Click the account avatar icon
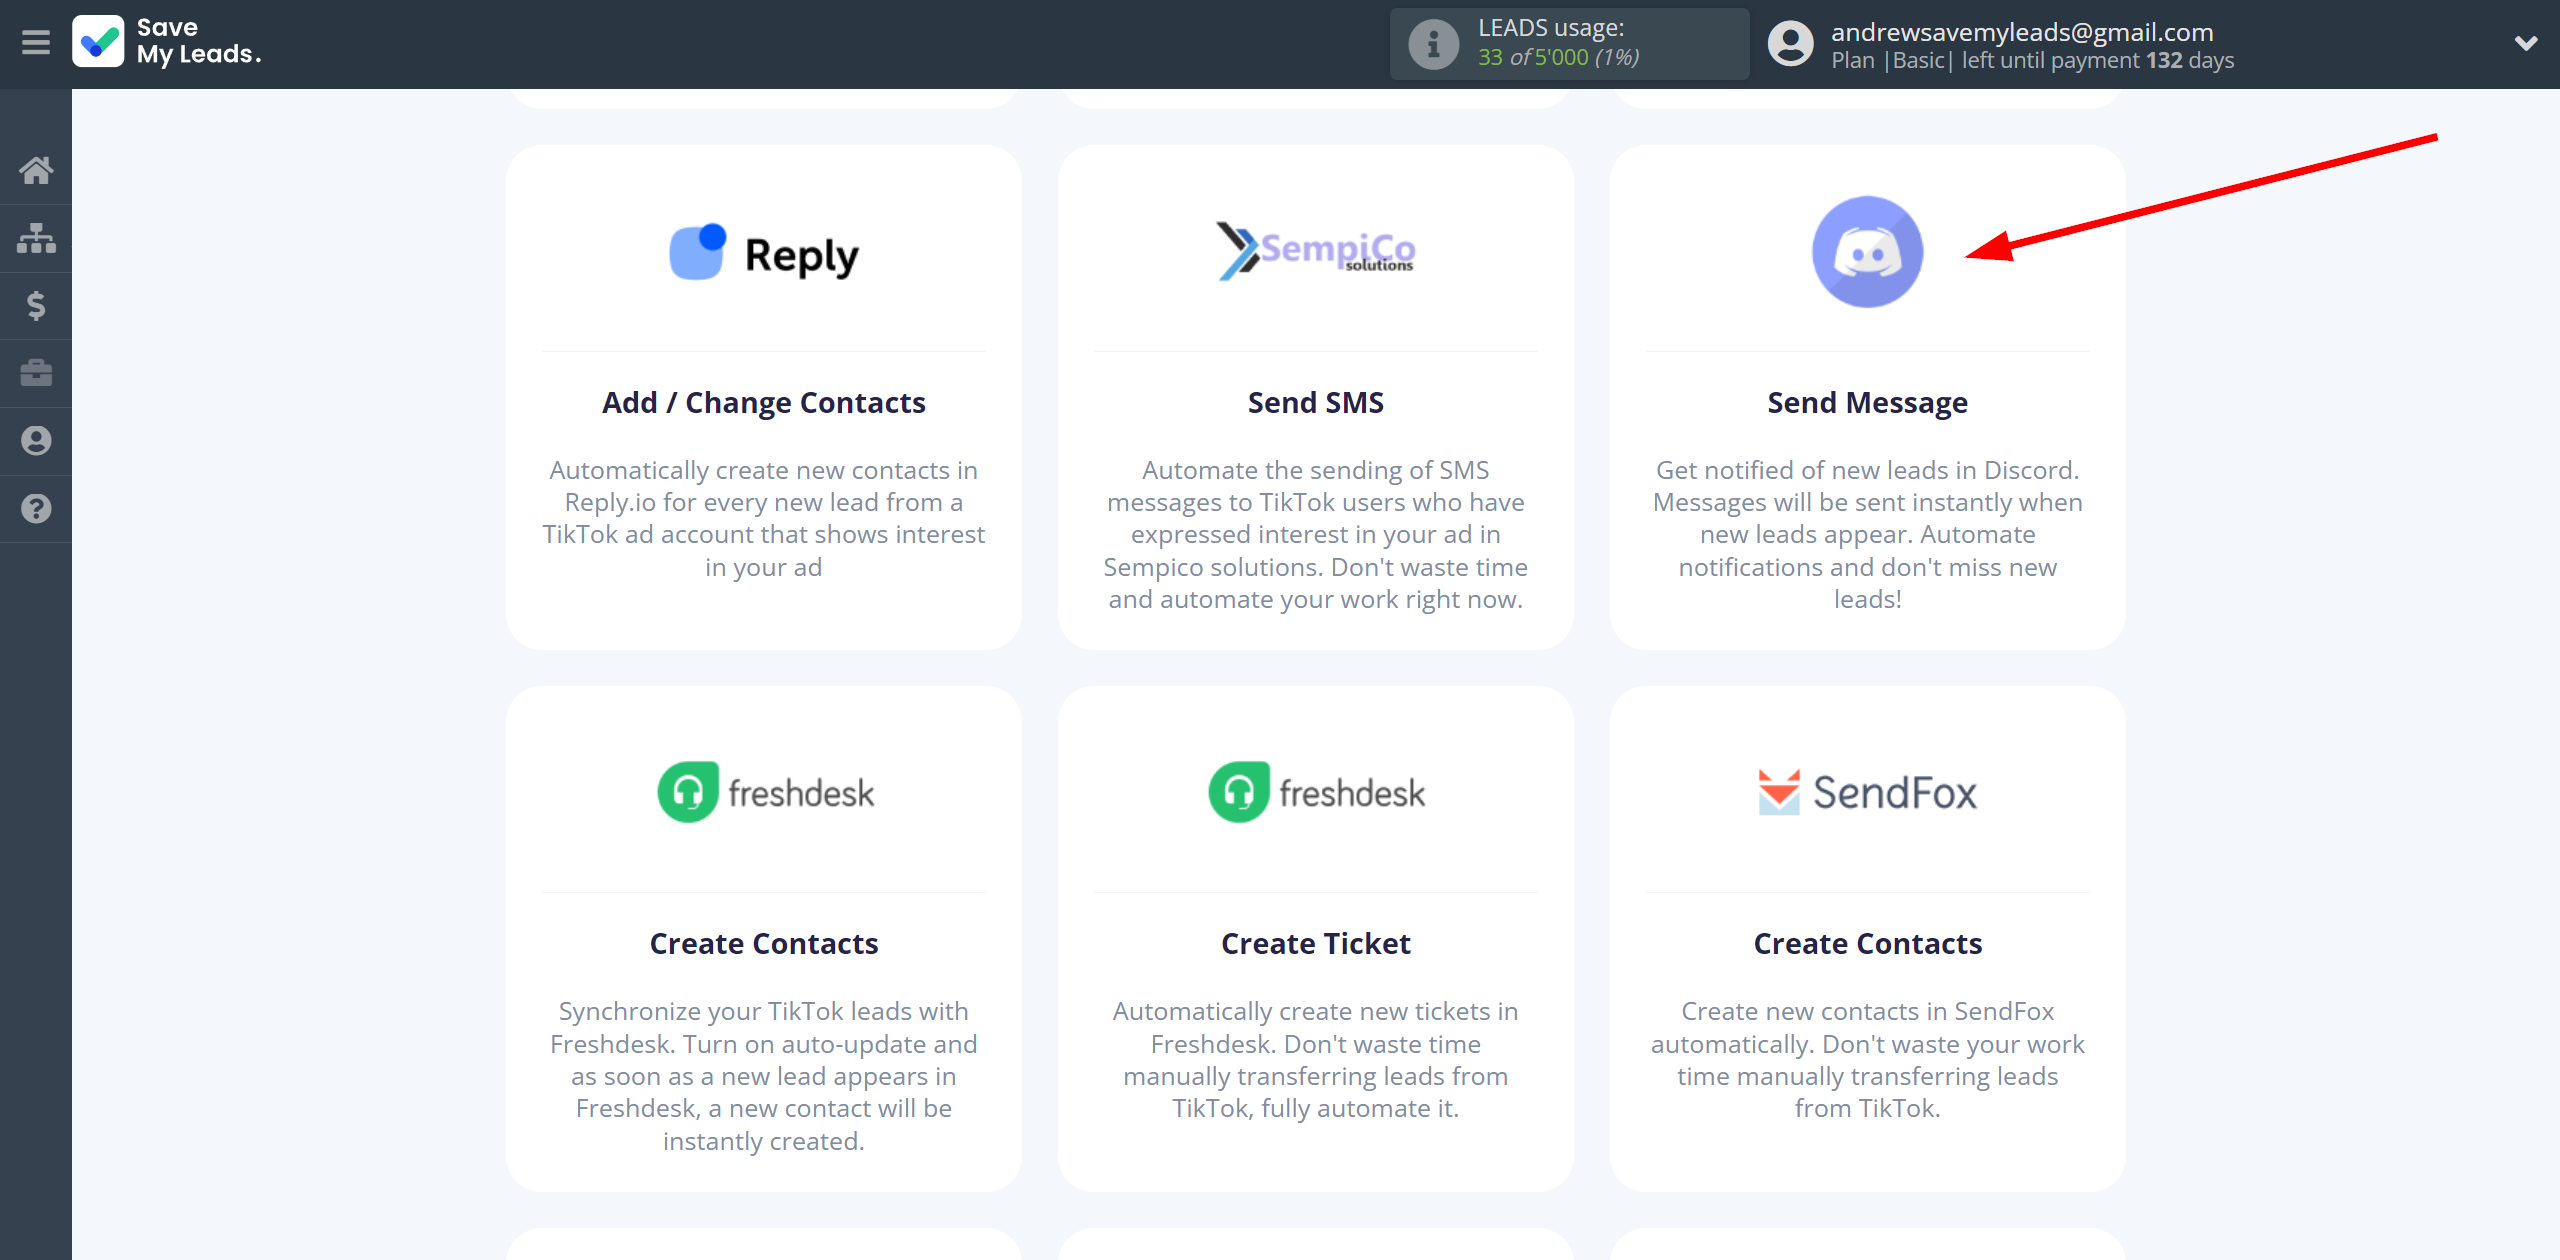 tap(1790, 44)
